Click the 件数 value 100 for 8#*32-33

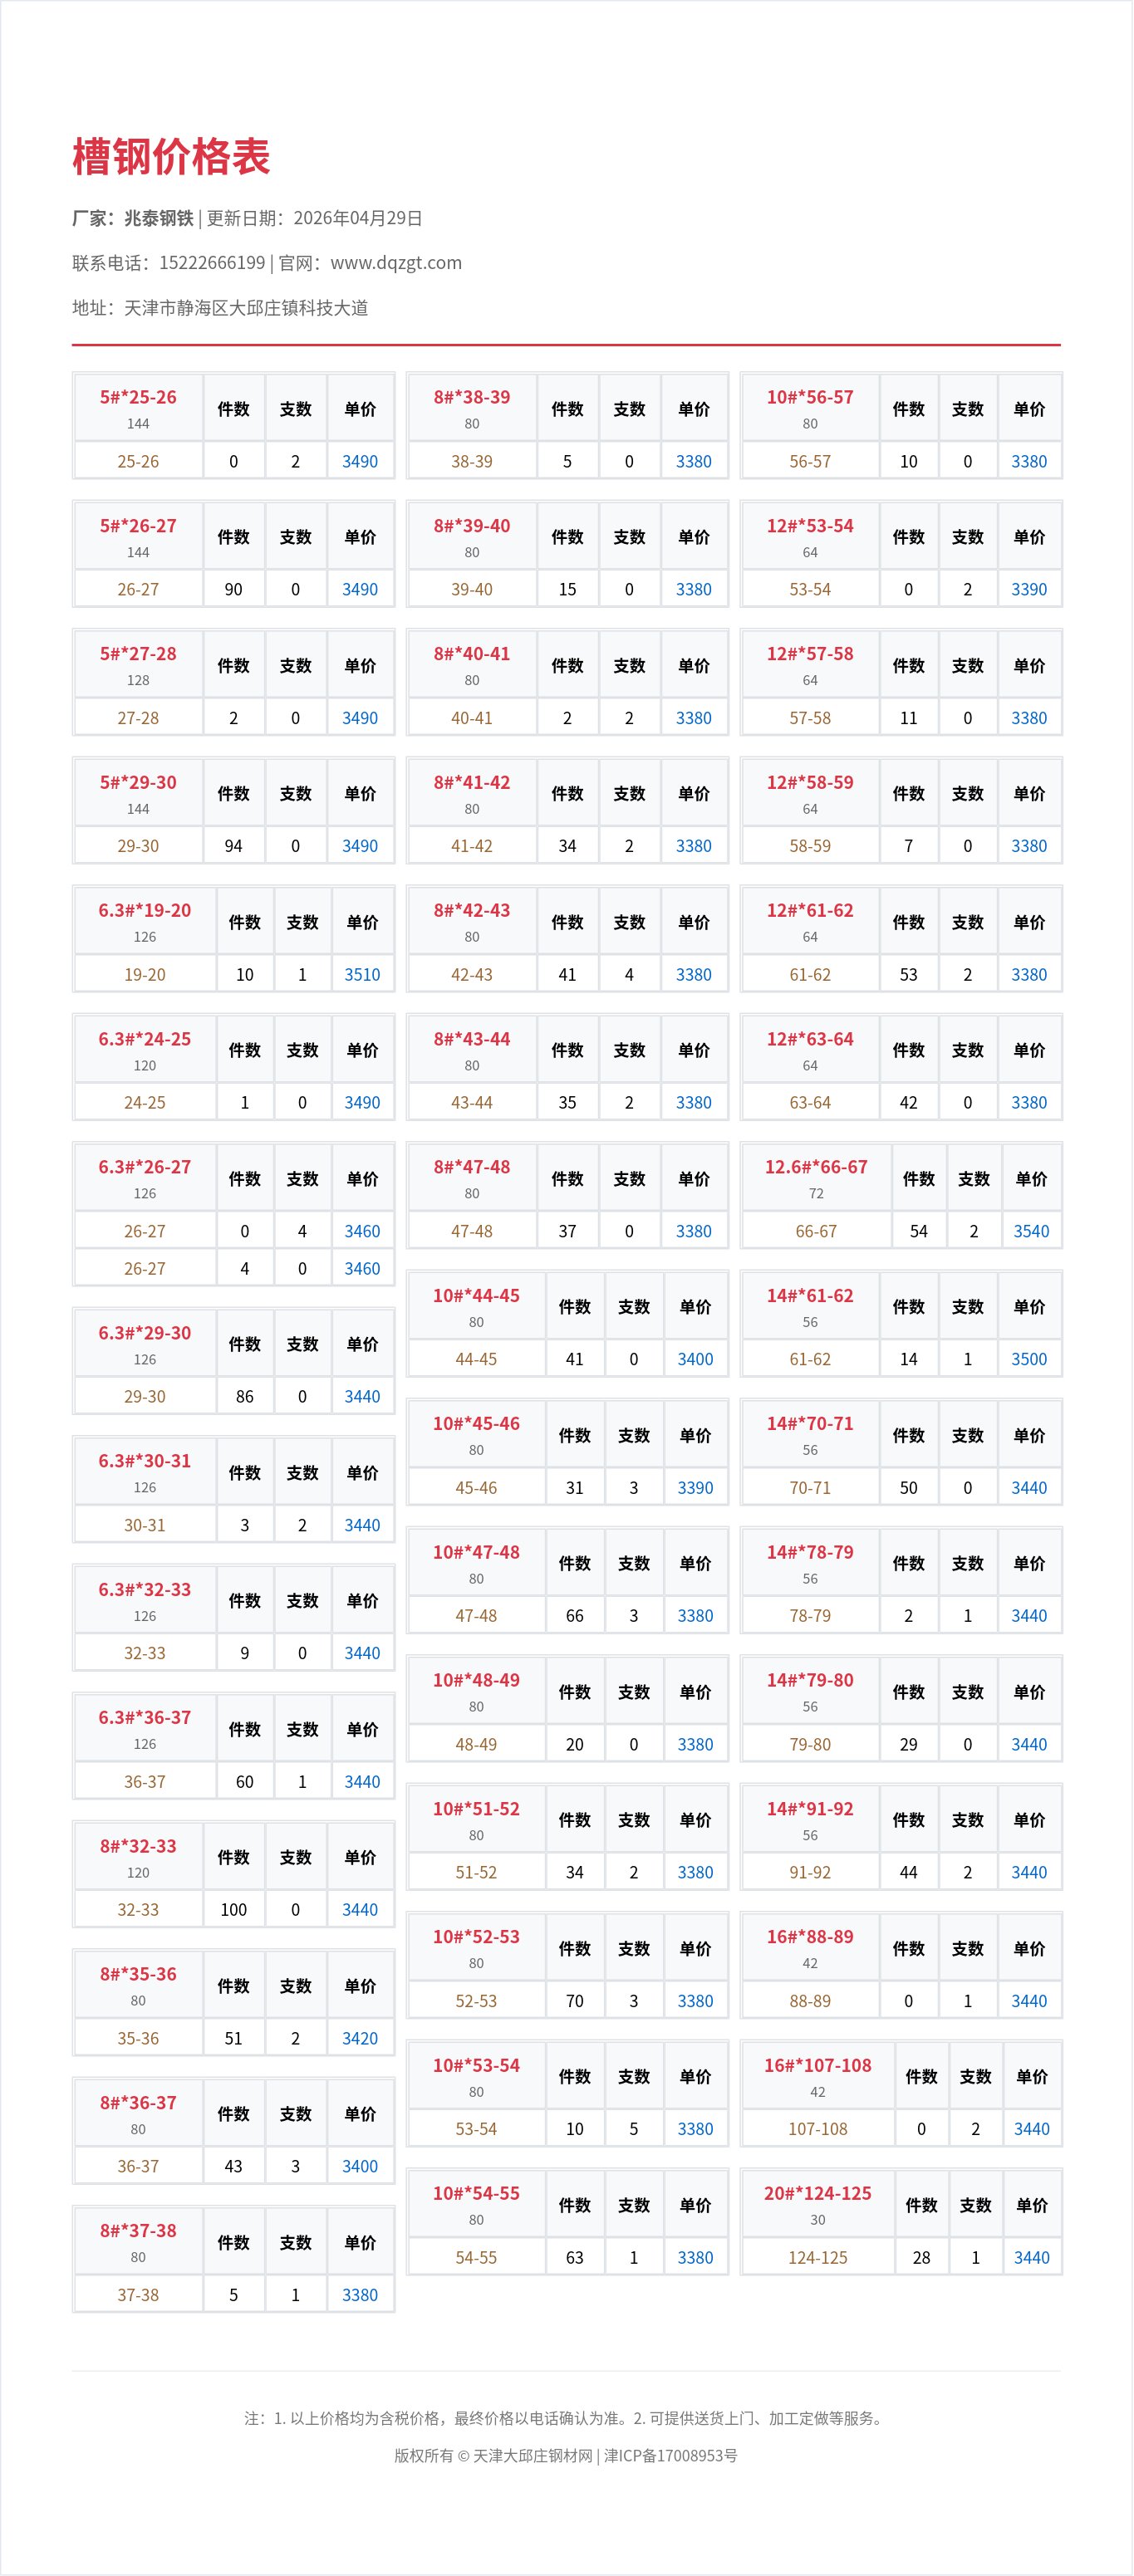pyautogui.click(x=233, y=1910)
